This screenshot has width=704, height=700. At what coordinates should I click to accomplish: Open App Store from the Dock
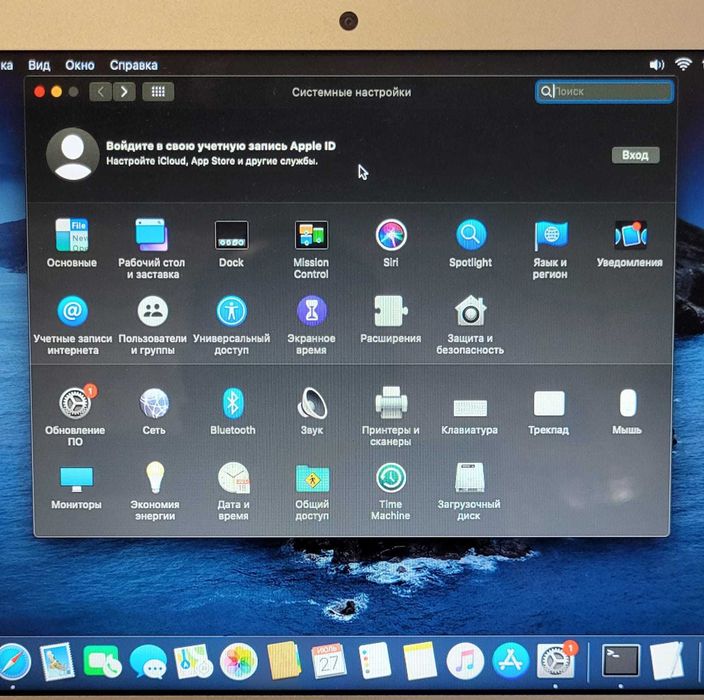510,661
